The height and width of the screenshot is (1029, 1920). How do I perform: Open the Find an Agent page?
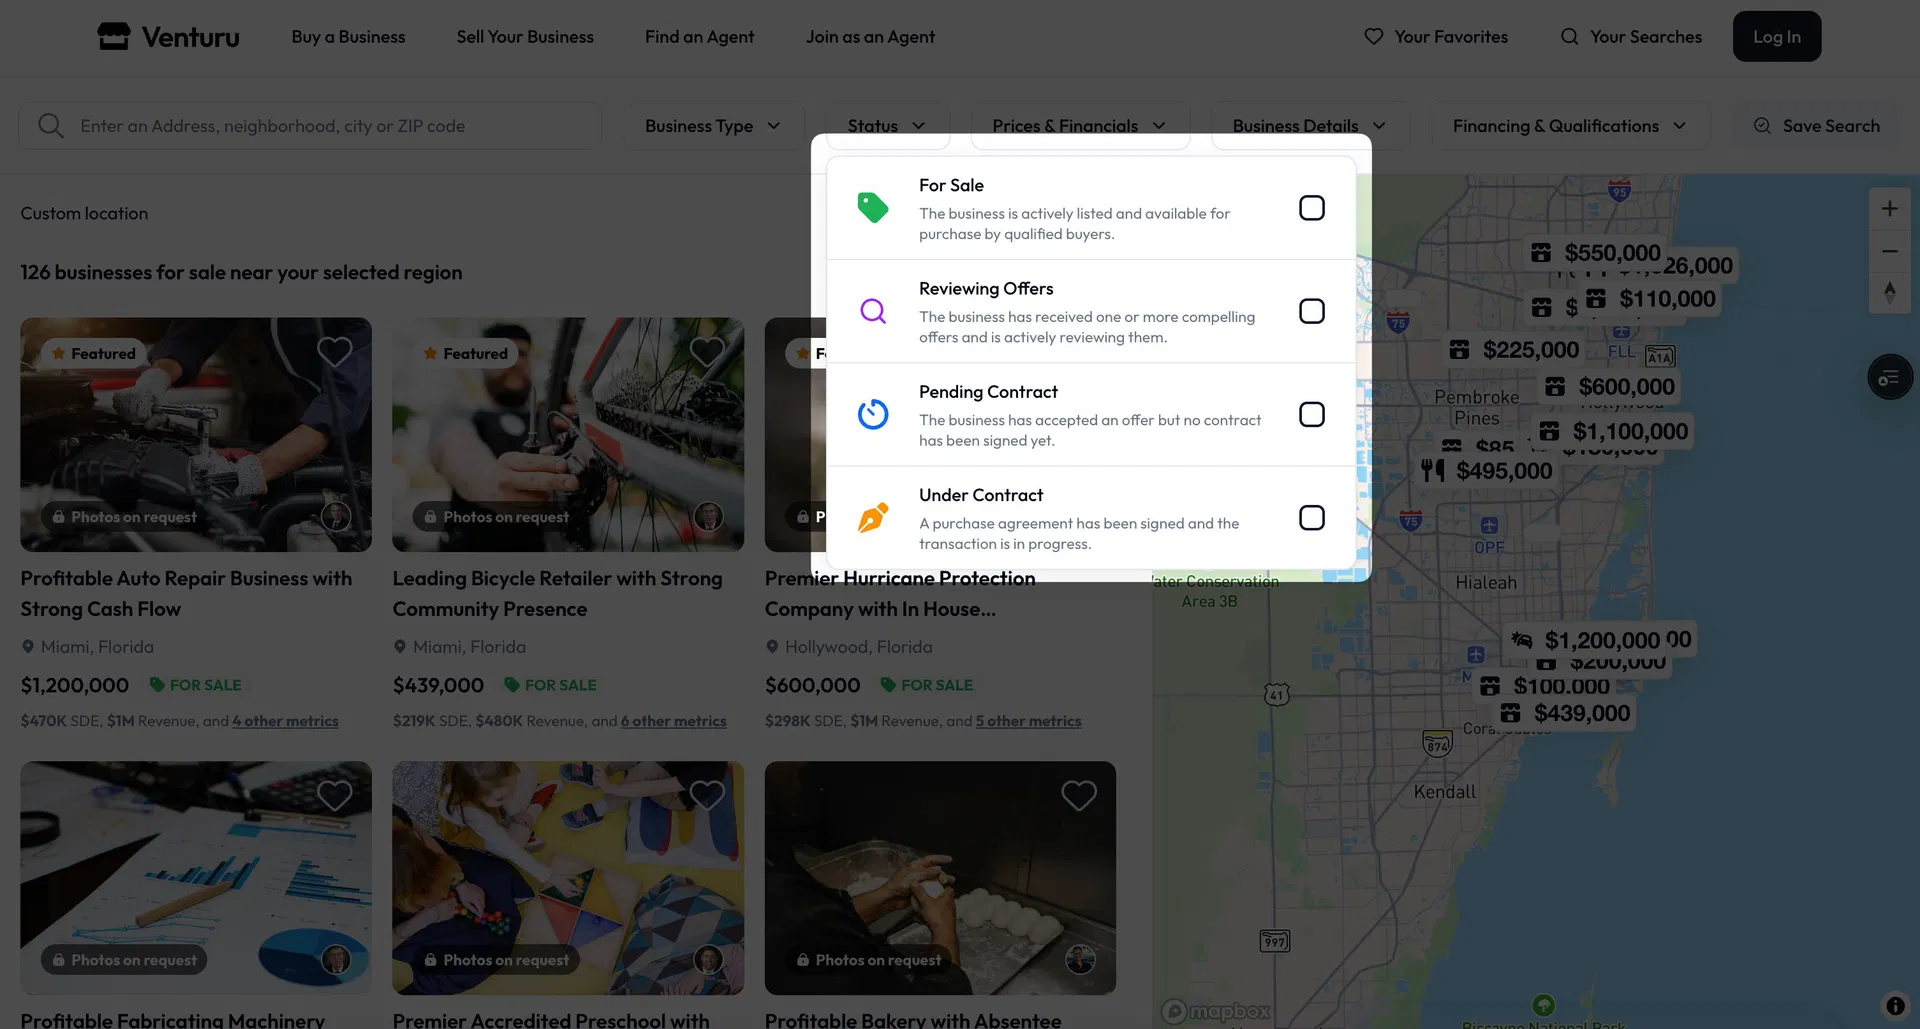(x=699, y=36)
